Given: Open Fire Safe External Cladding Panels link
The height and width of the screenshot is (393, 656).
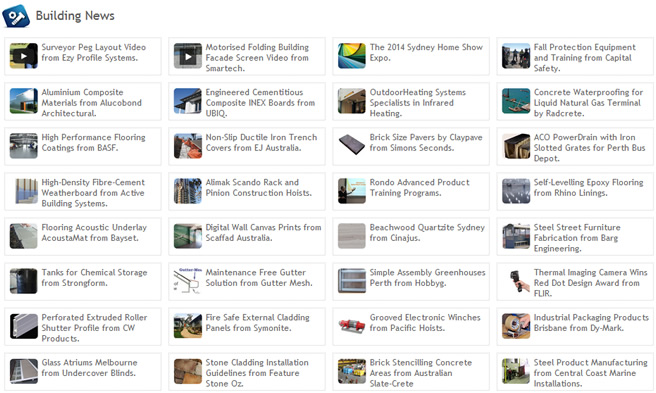Looking at the screenshot, I should point(257,323).
